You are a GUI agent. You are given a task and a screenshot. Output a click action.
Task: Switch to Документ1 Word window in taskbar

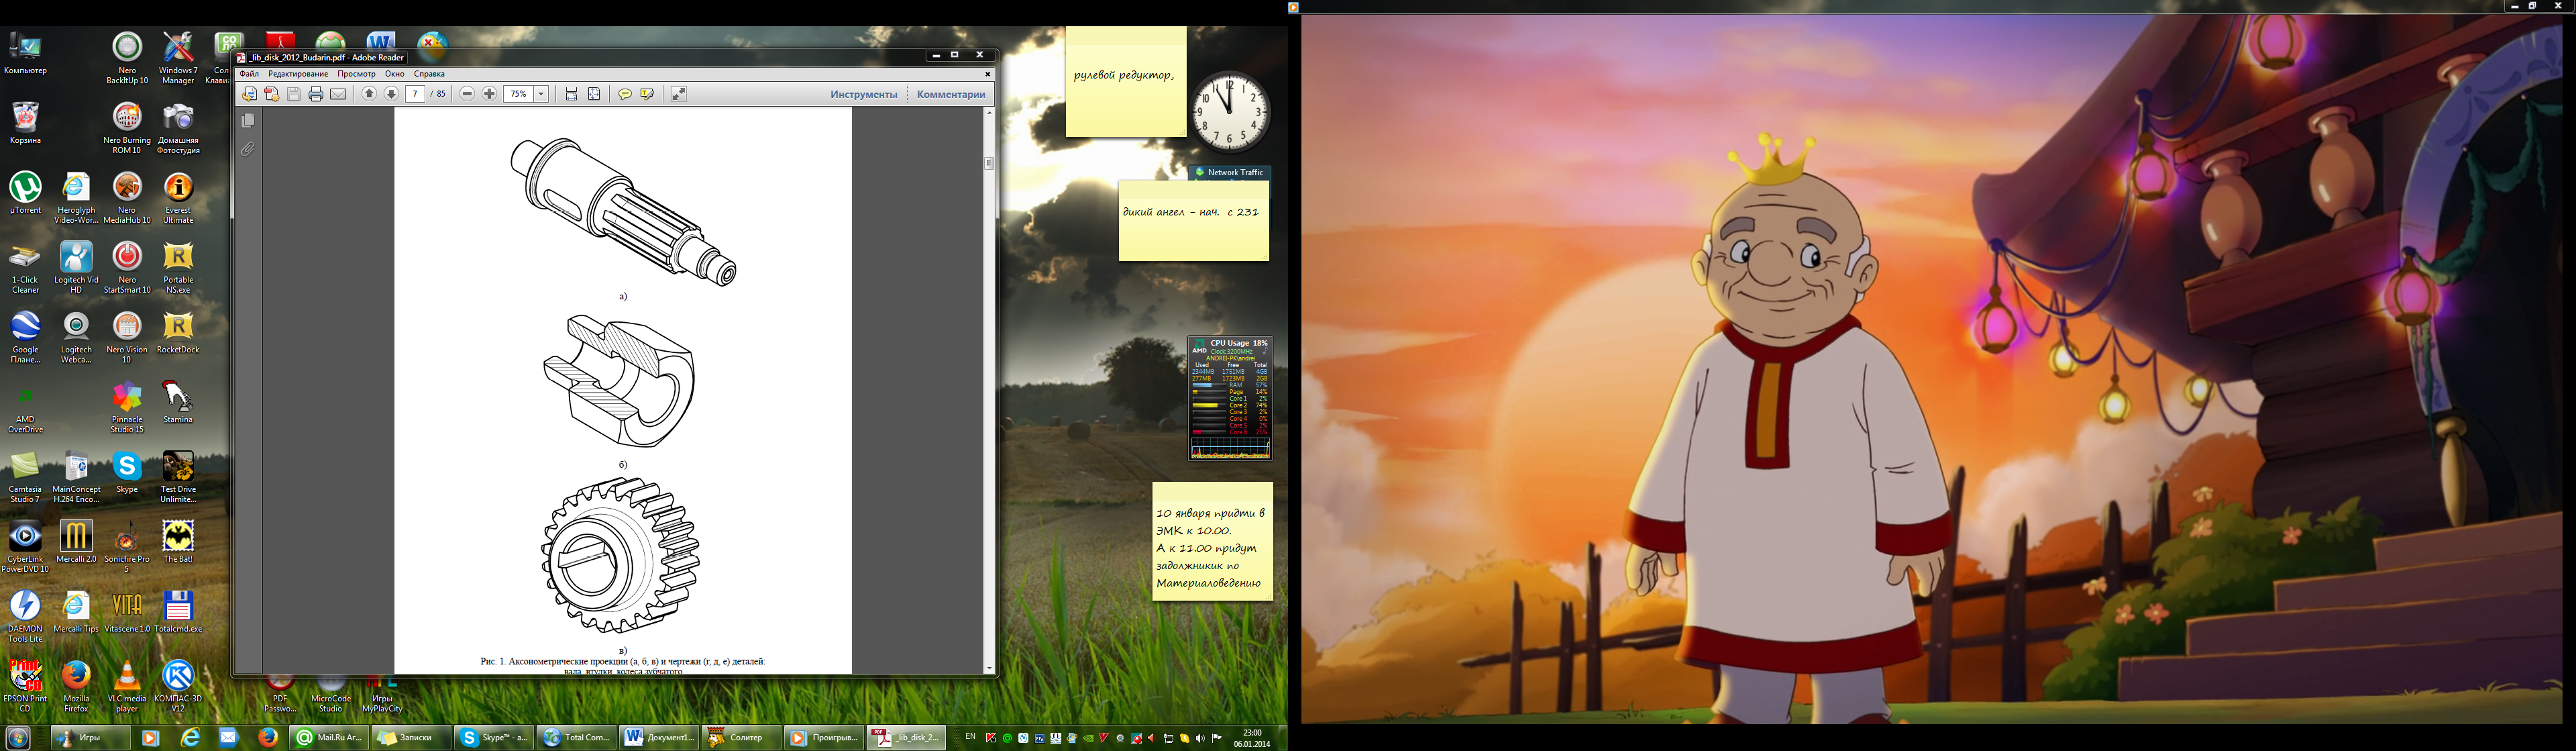658,738
